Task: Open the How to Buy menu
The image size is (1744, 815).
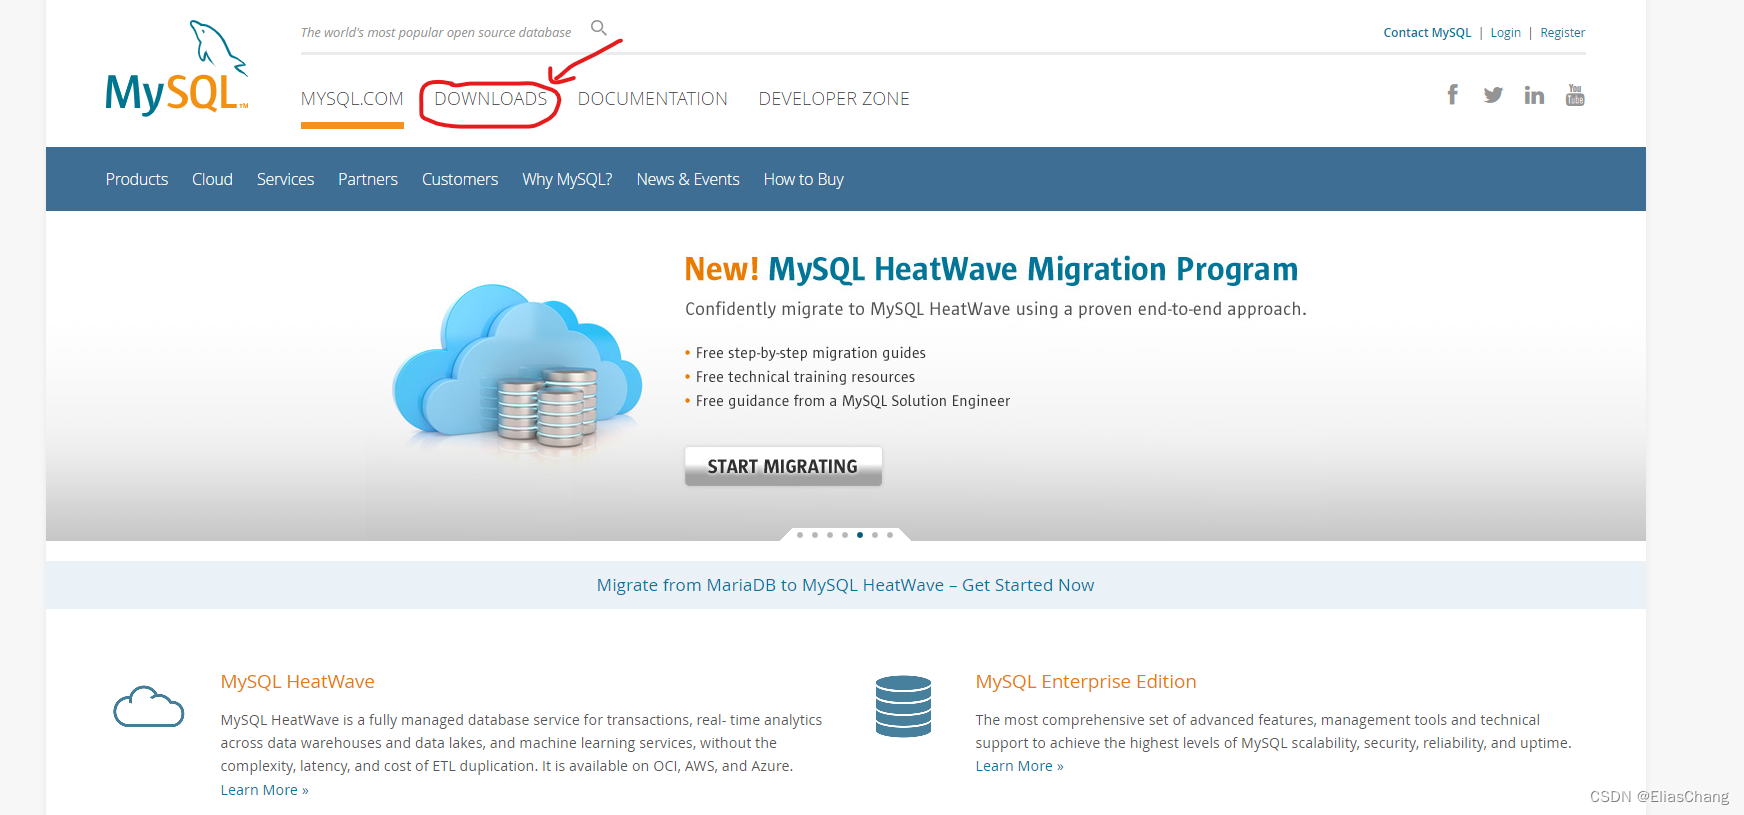Action: (x=804, y=179)
